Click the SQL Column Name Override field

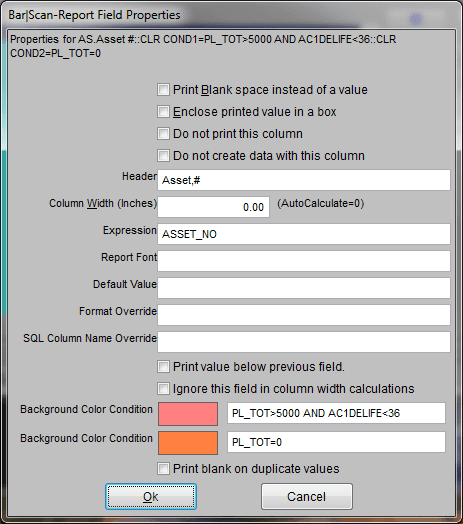[x=304, y=342]
